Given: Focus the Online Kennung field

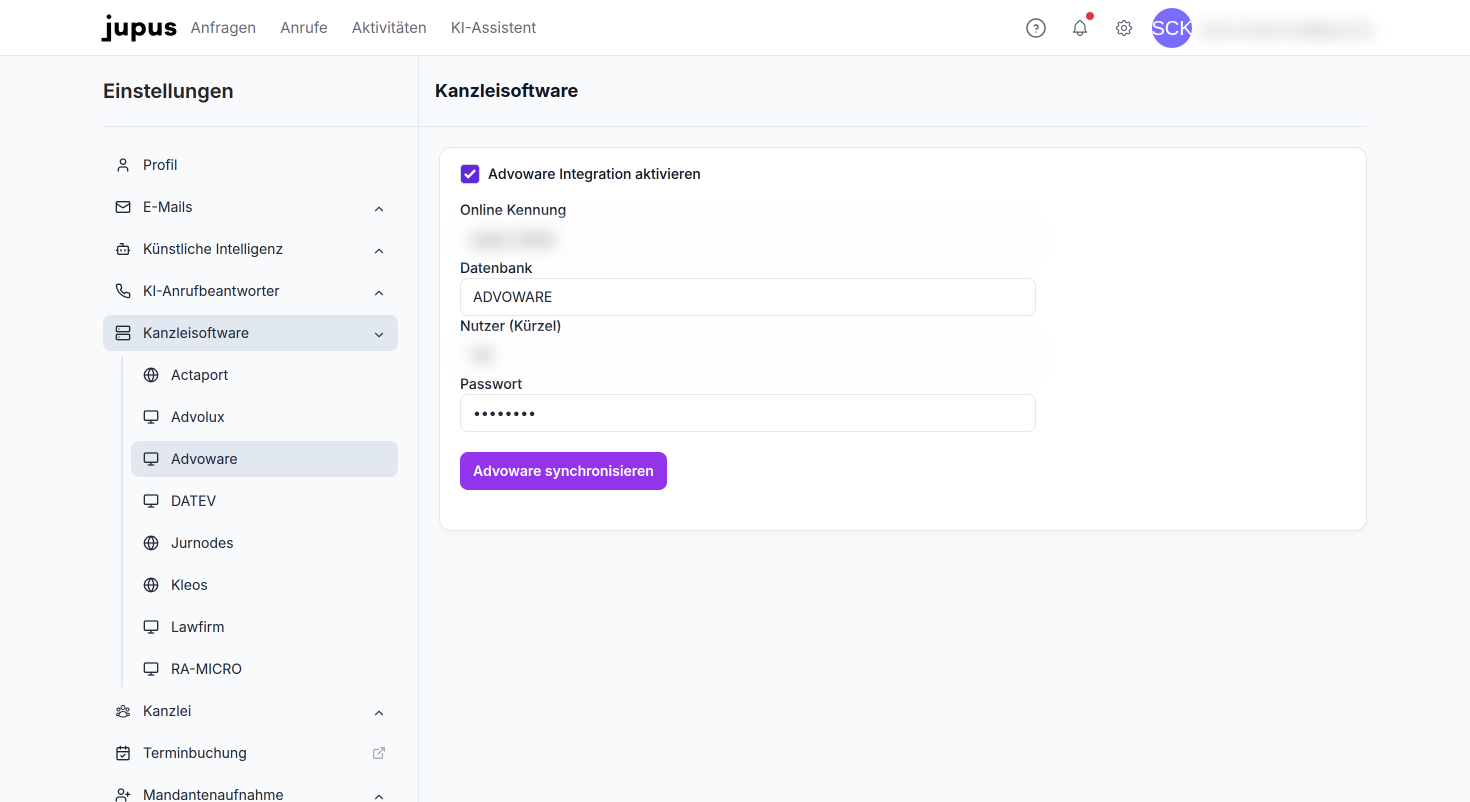Looking at the screenshot, I should [x=748, y=239].
